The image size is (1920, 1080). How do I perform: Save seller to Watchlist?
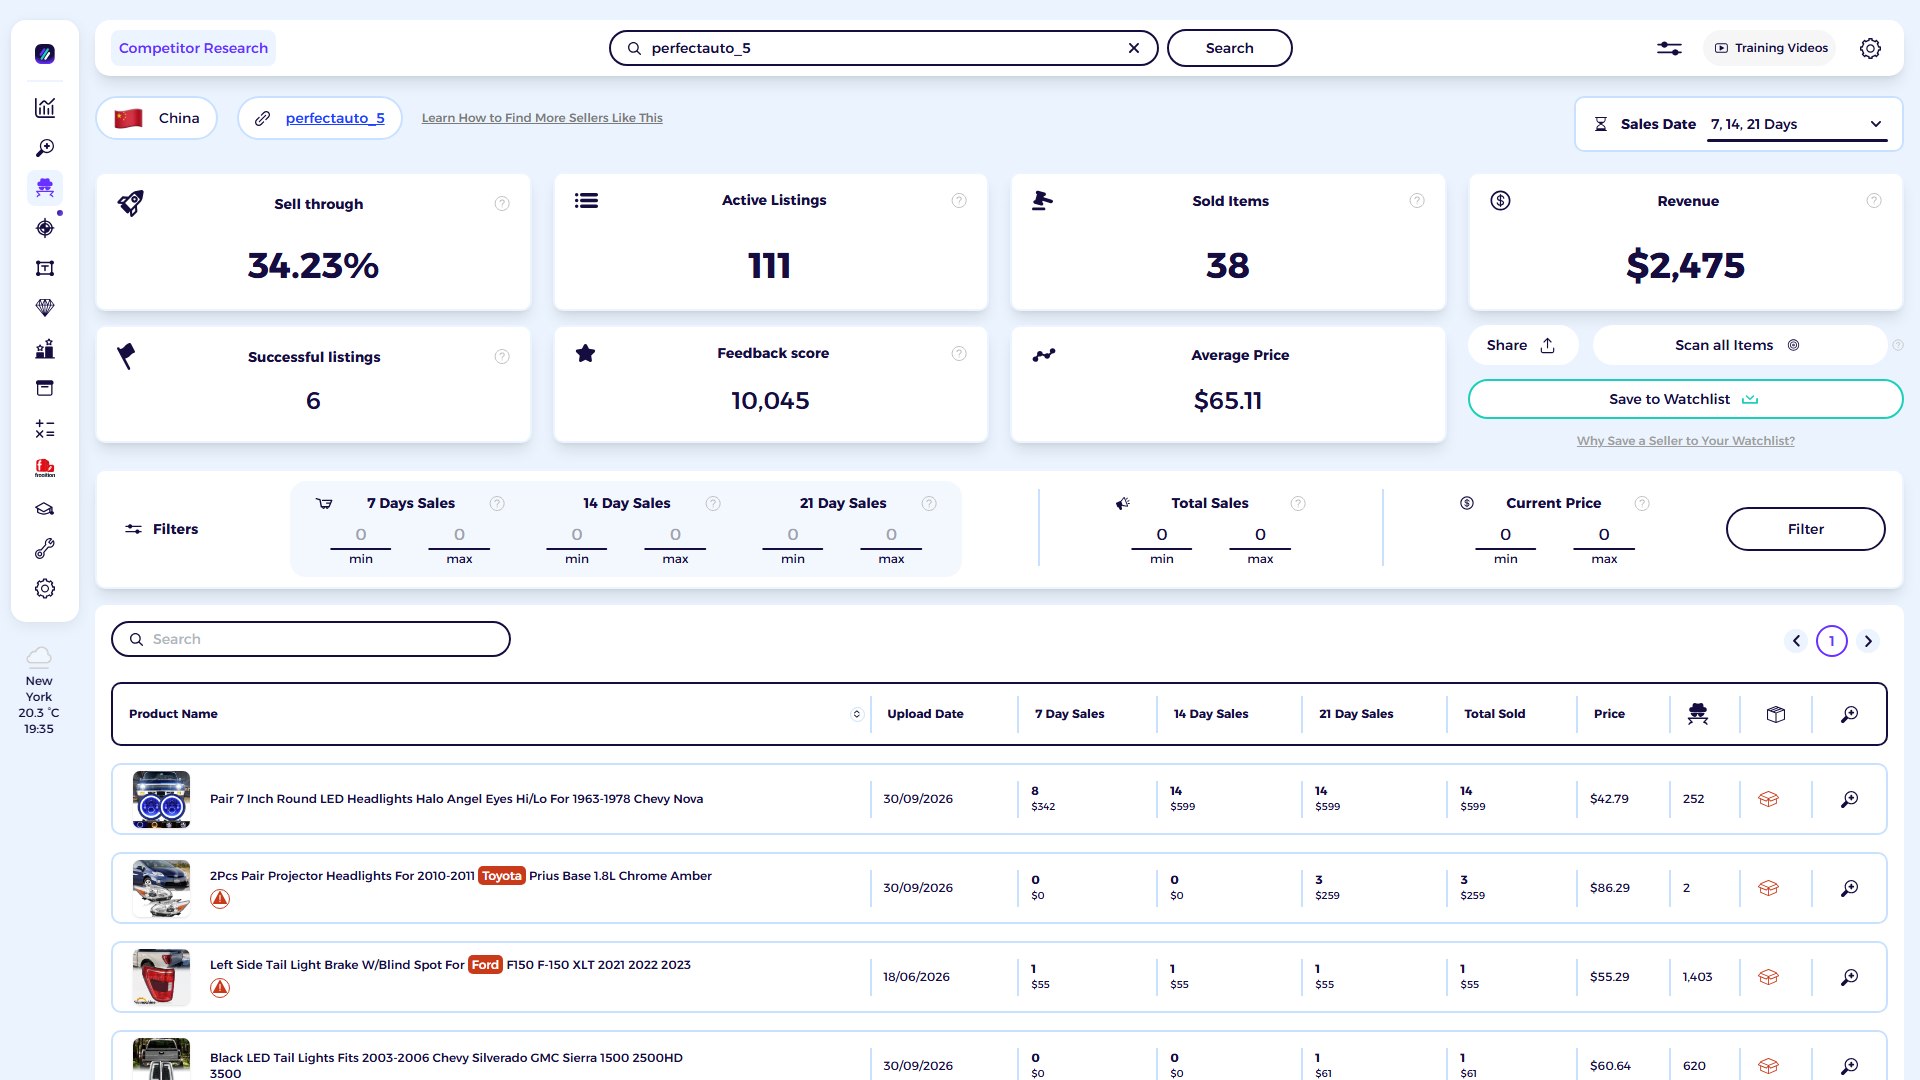(x=1685, y=399)
